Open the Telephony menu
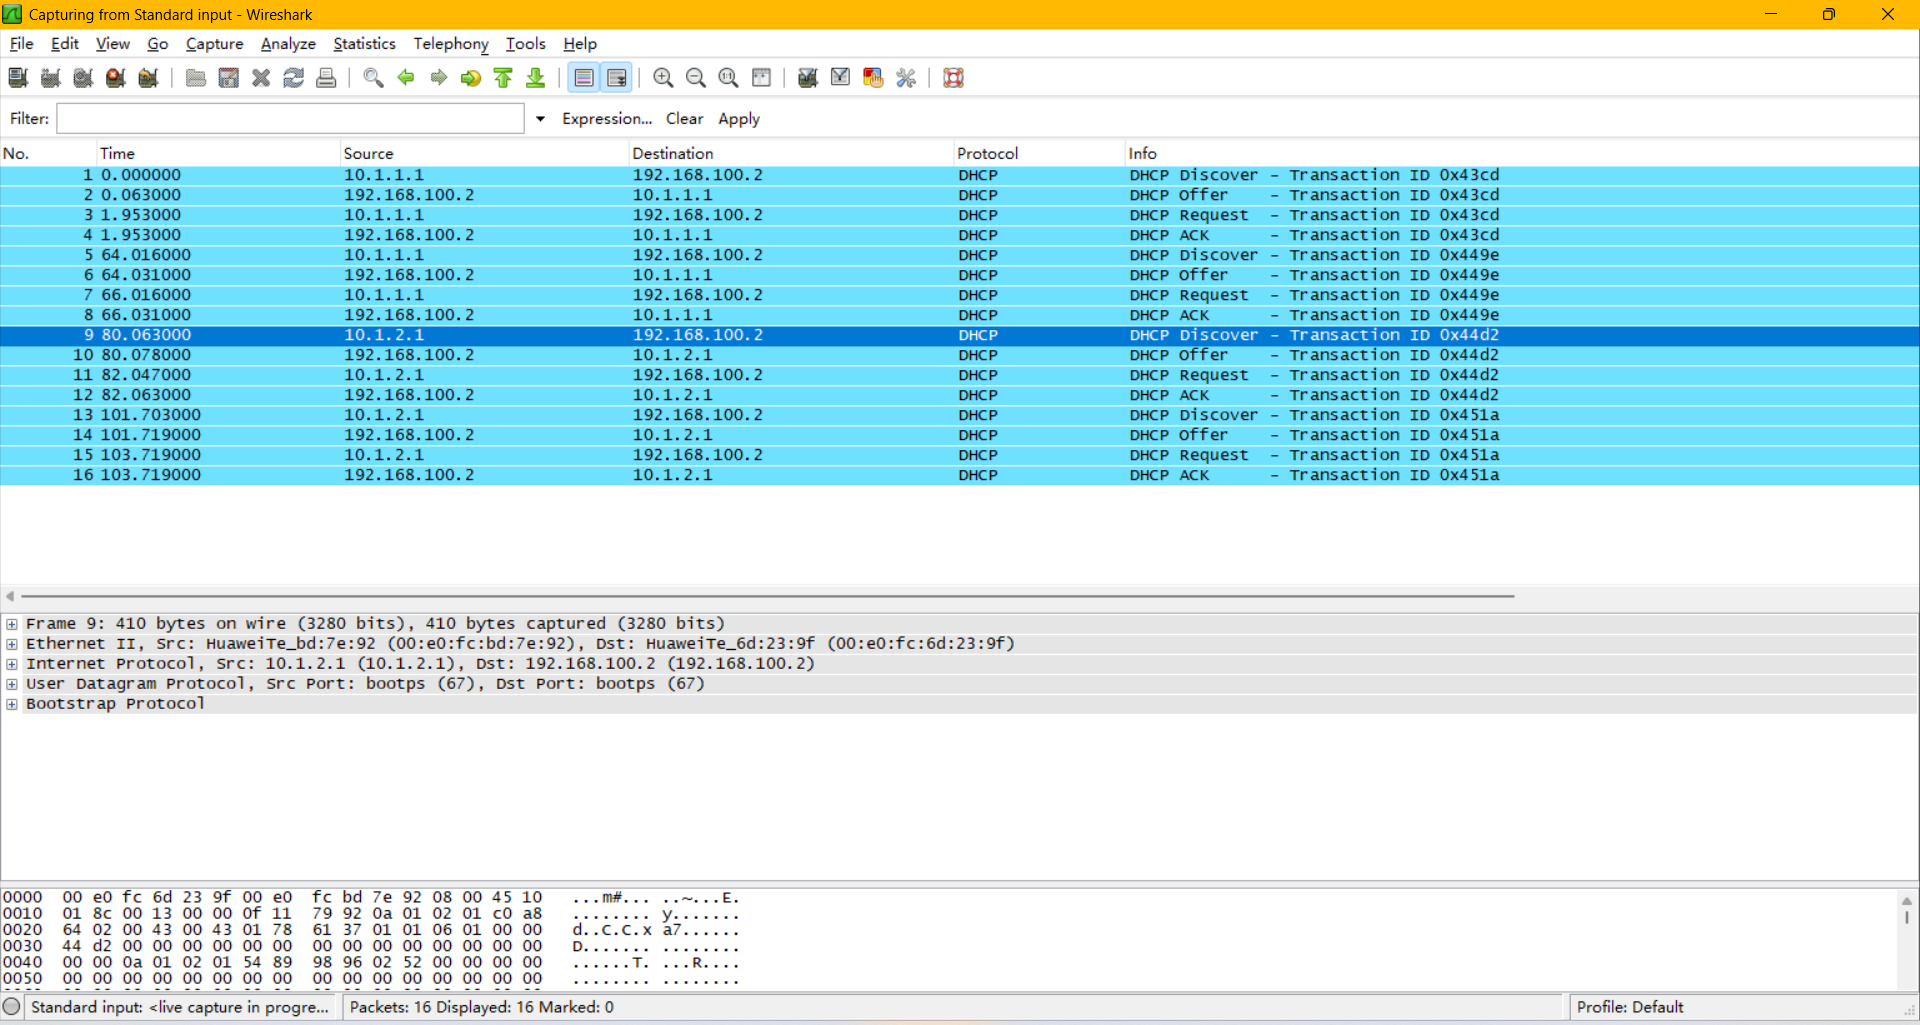 (x=451, y=44)
